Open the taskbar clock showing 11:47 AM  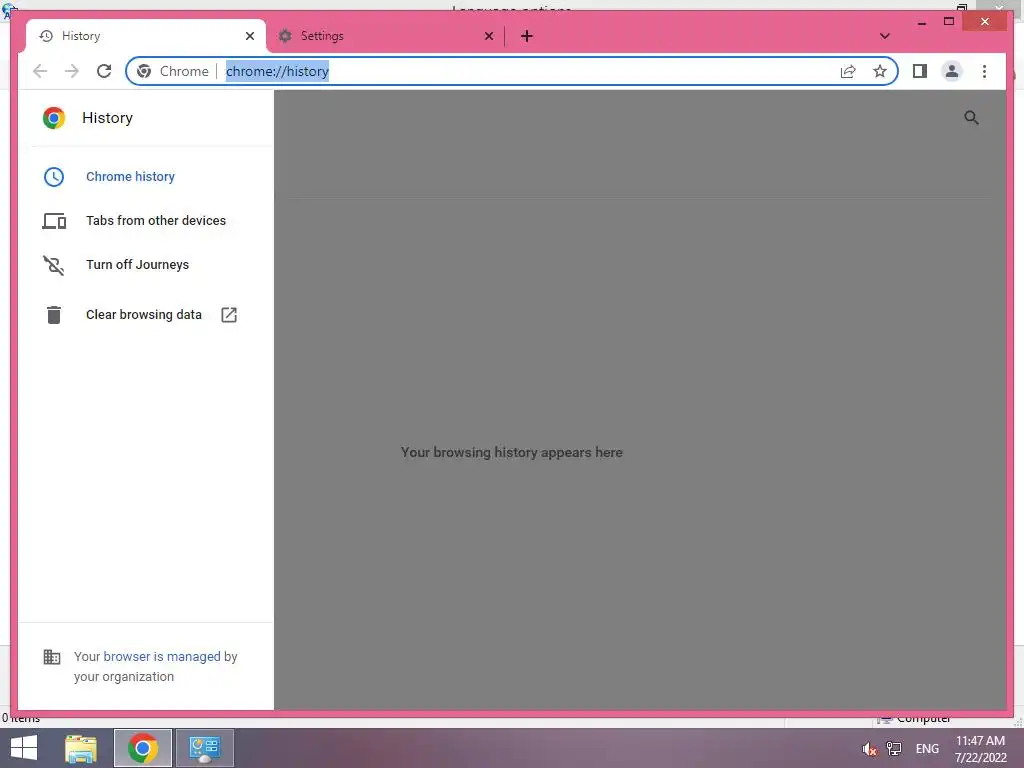(x=980, y=749)
